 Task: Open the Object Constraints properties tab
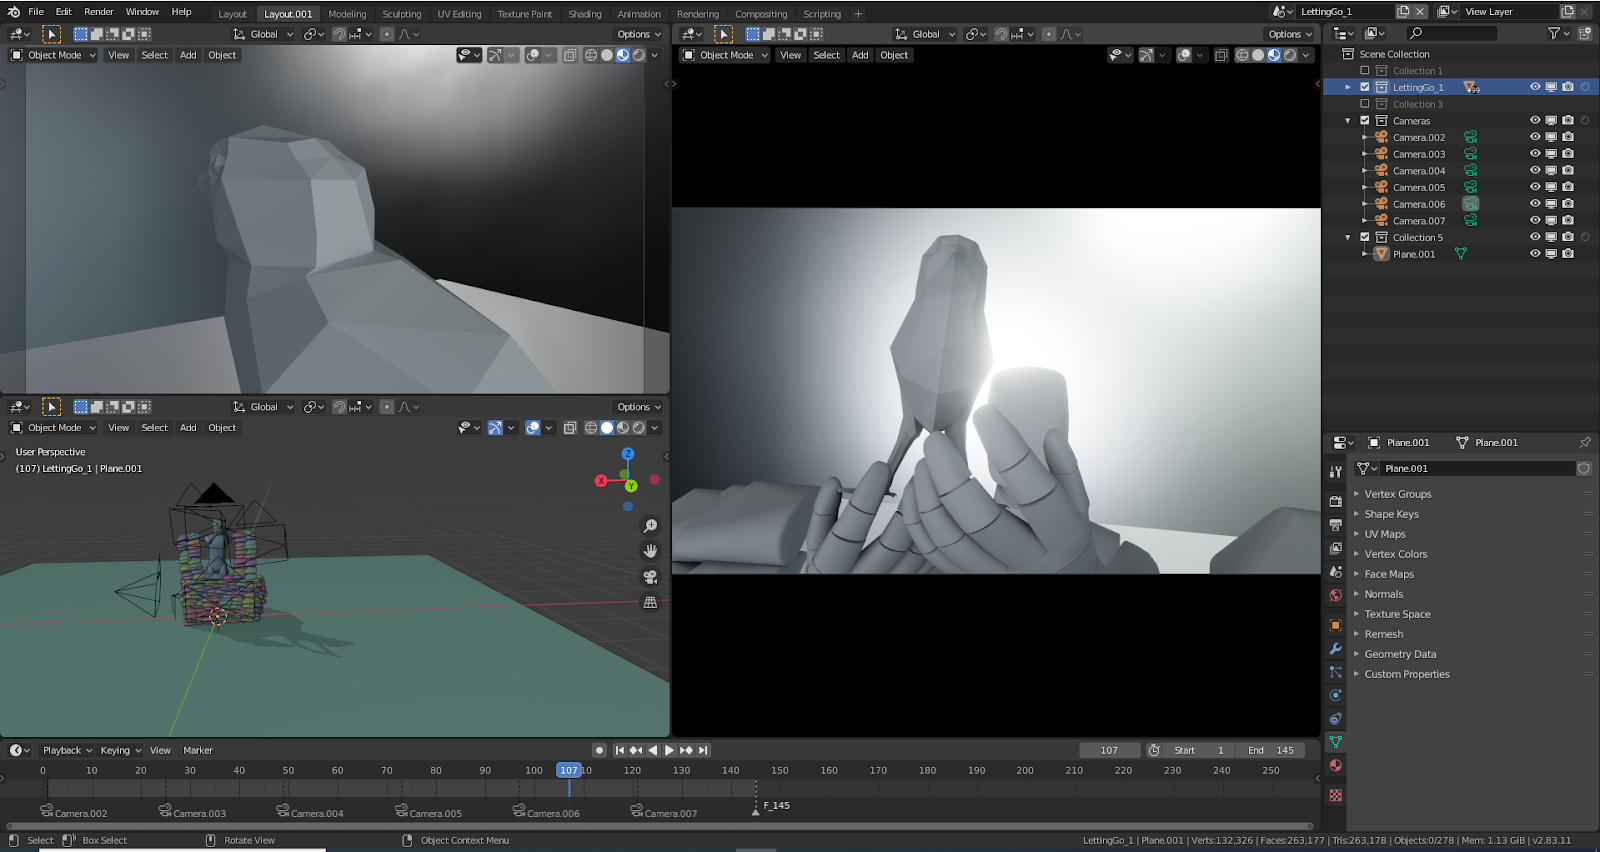pyautogui.click(x=1335, y=719)
